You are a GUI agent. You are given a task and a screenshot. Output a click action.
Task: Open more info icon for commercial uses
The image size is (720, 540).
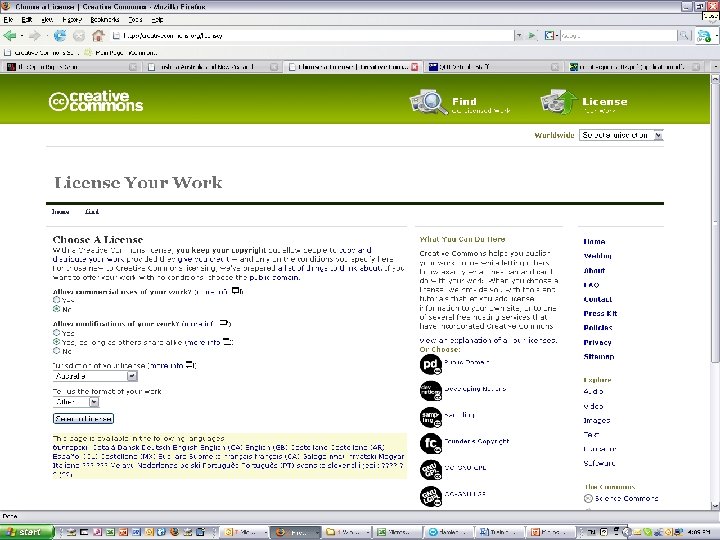click(236, 291)
